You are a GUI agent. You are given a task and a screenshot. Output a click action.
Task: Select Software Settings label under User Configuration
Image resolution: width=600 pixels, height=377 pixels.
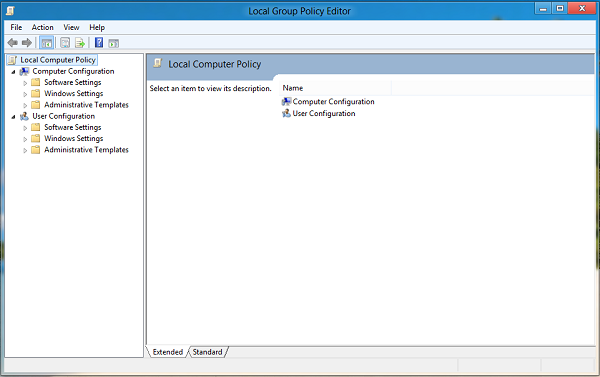(x=73, y=127)
